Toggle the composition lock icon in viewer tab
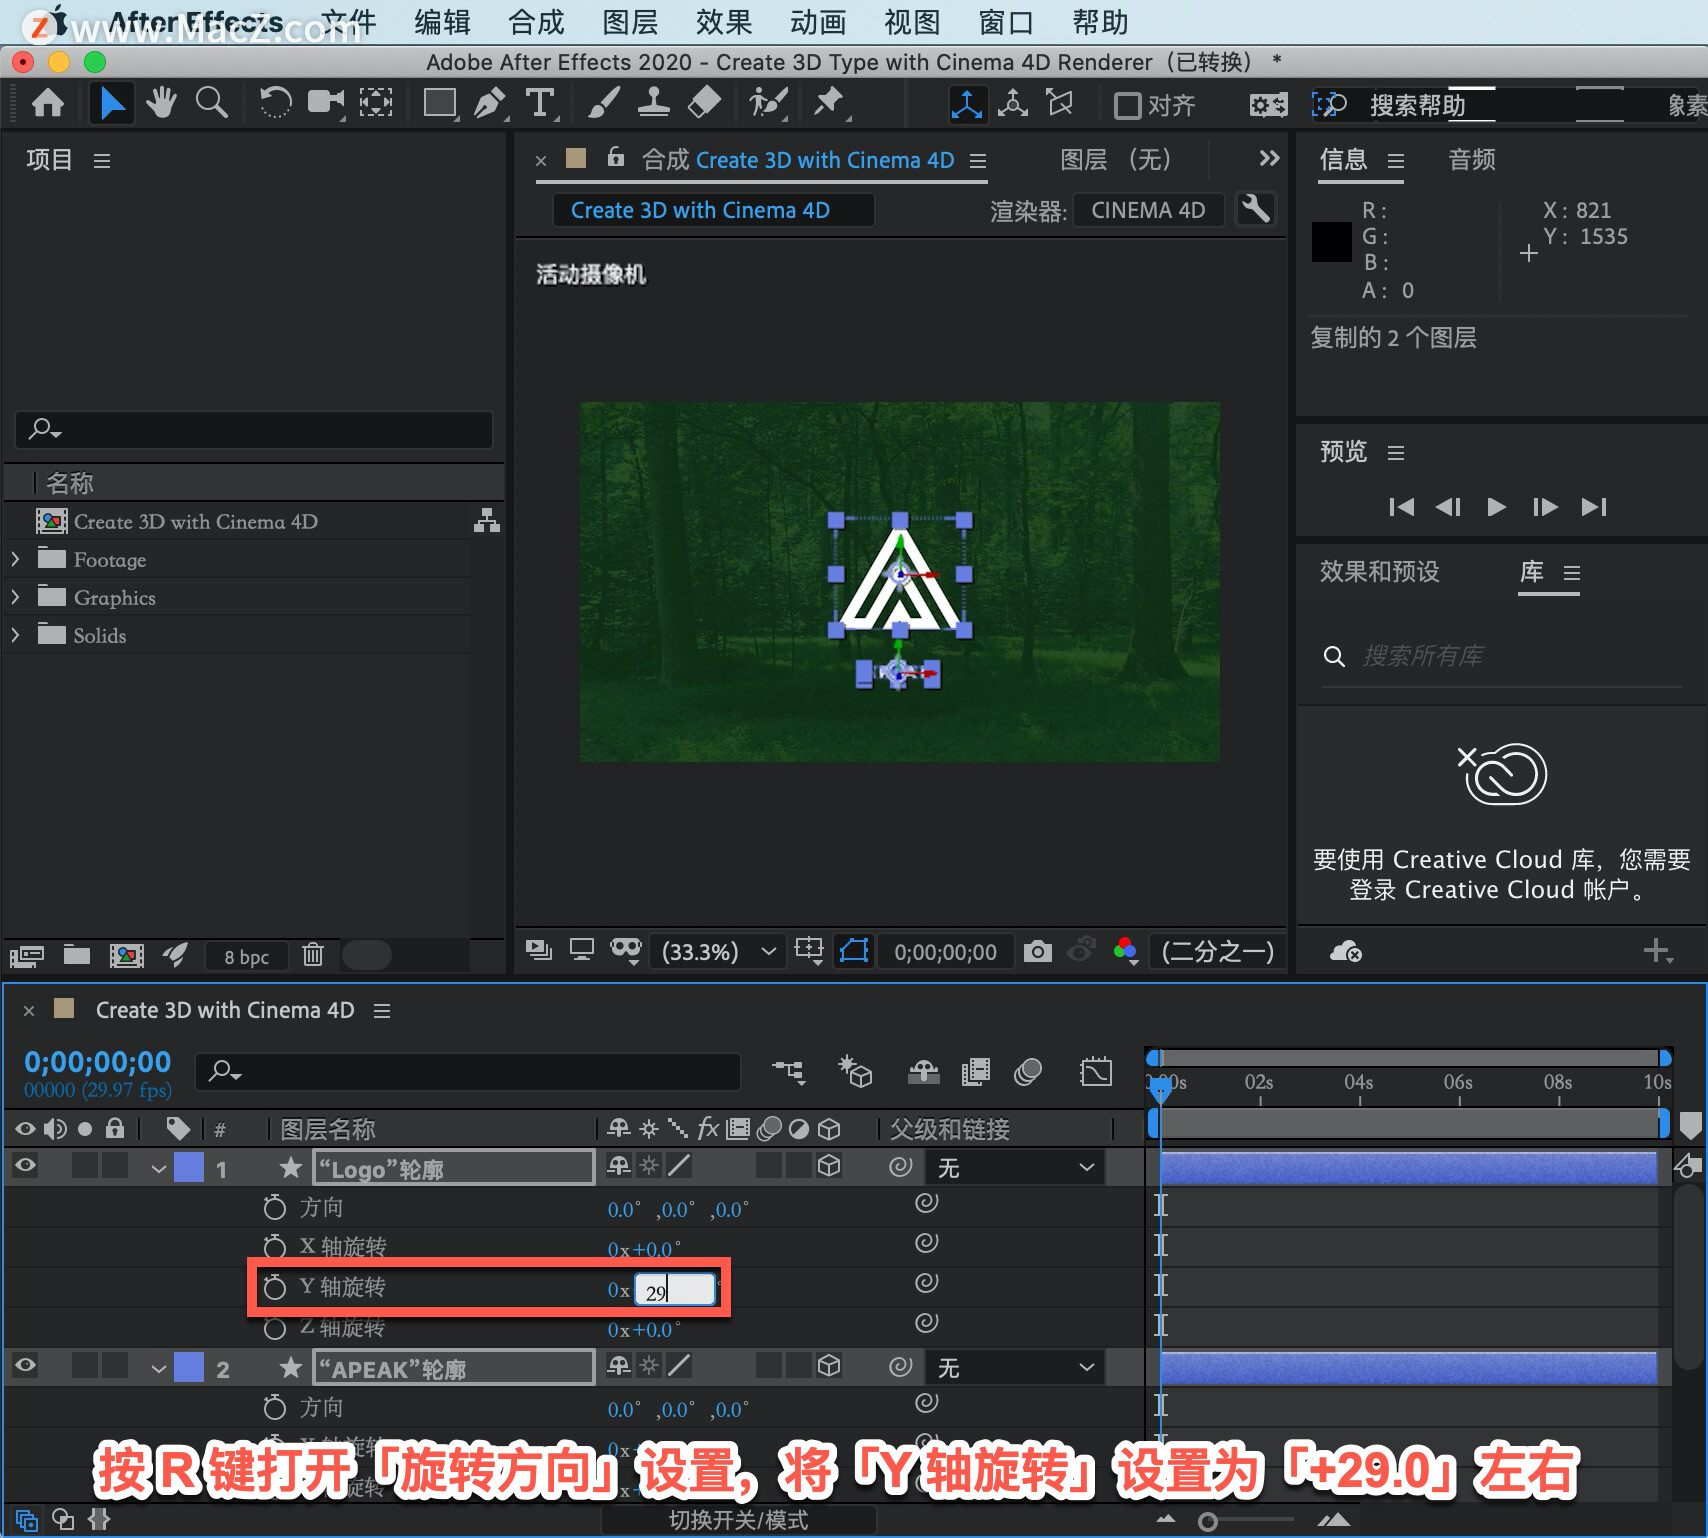Viewport: 1708px width, 1538px height. [616, 157]
